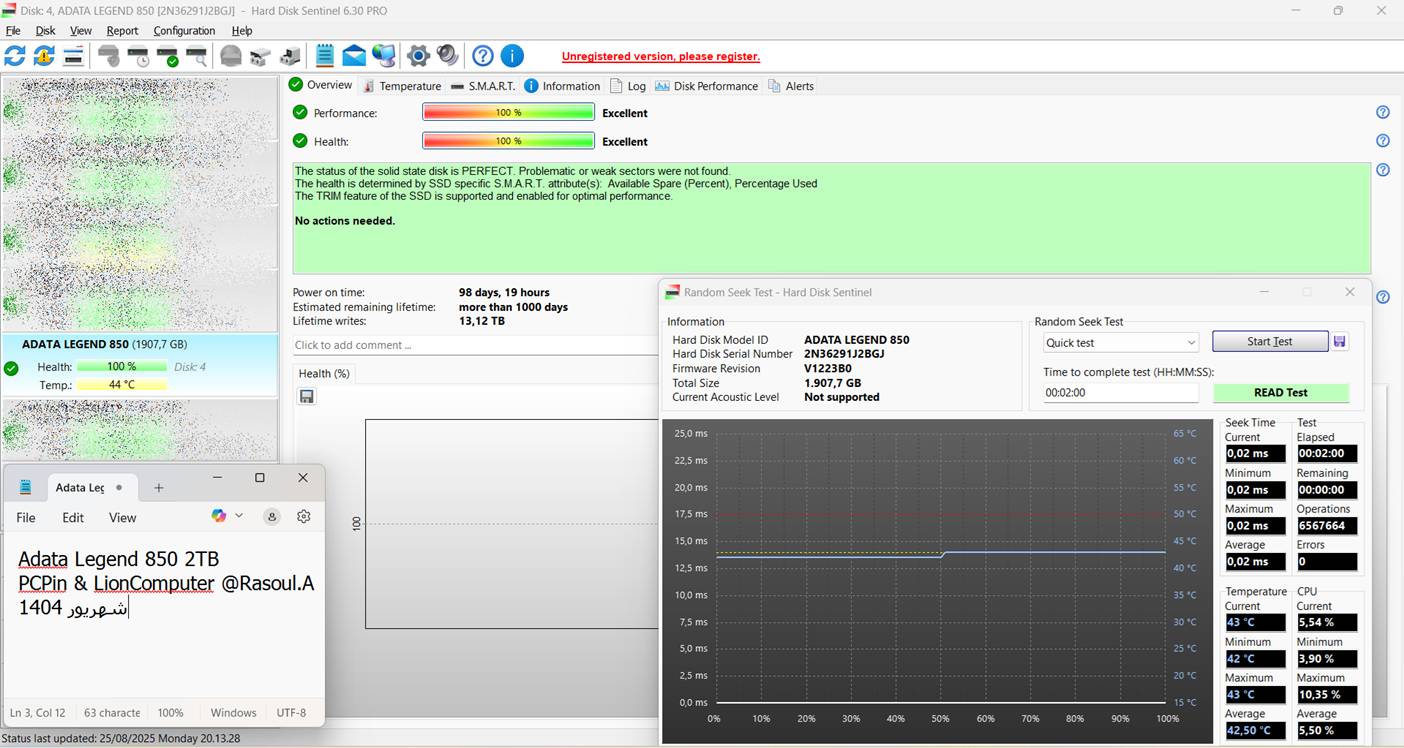1404x748 pixels.
Task: Switch to the Alerts tab
Action: click(791, 86)
